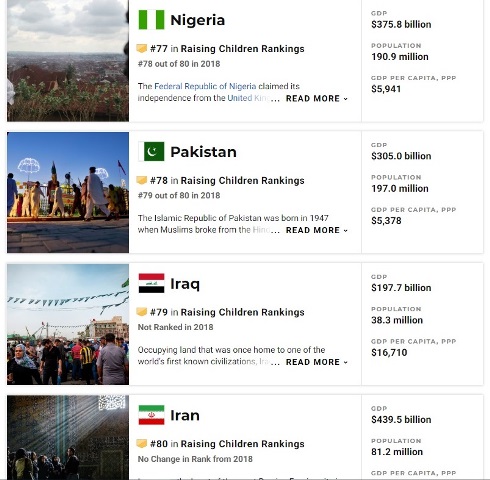Open the United Kingdom link in Nigeria text
The width and height of the screenshot is (490, 480).
click(248, 98)
